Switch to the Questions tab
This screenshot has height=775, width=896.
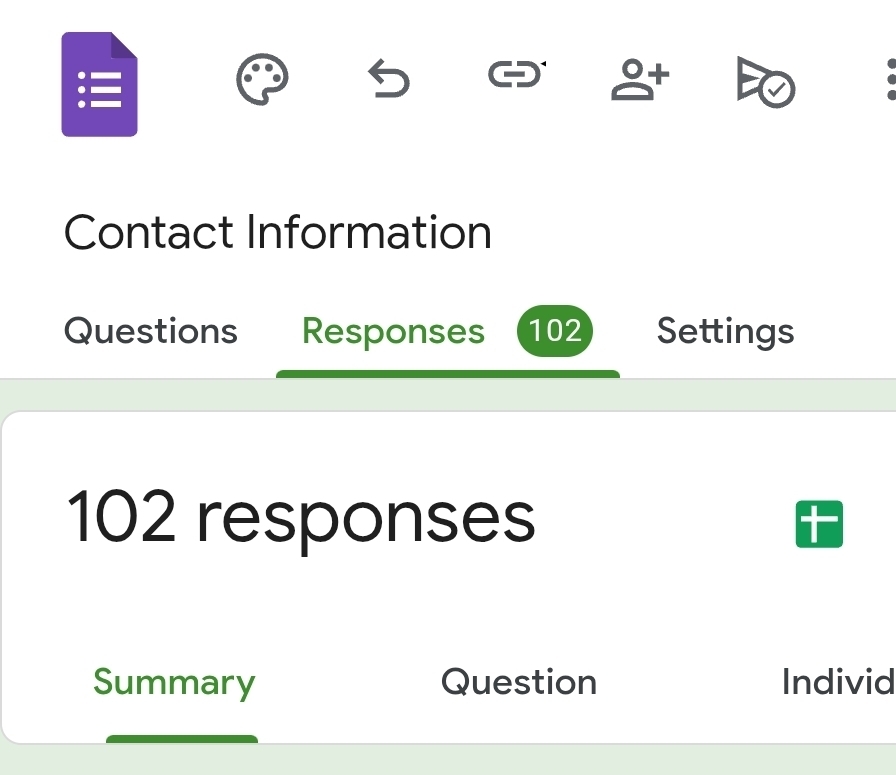151,331
